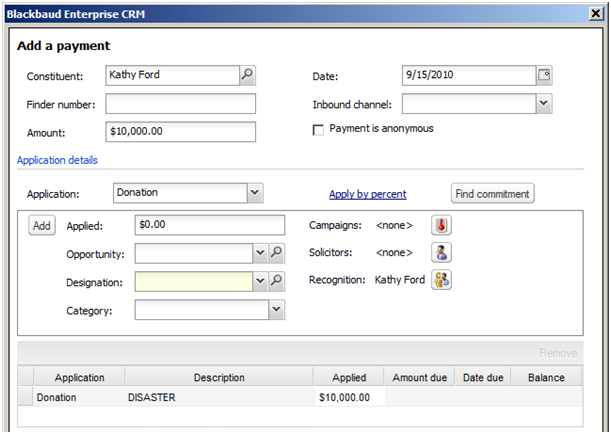611x434 pixels.
Task: Click the Constituent search magnifier icon
Action: [x=247, y=75]
